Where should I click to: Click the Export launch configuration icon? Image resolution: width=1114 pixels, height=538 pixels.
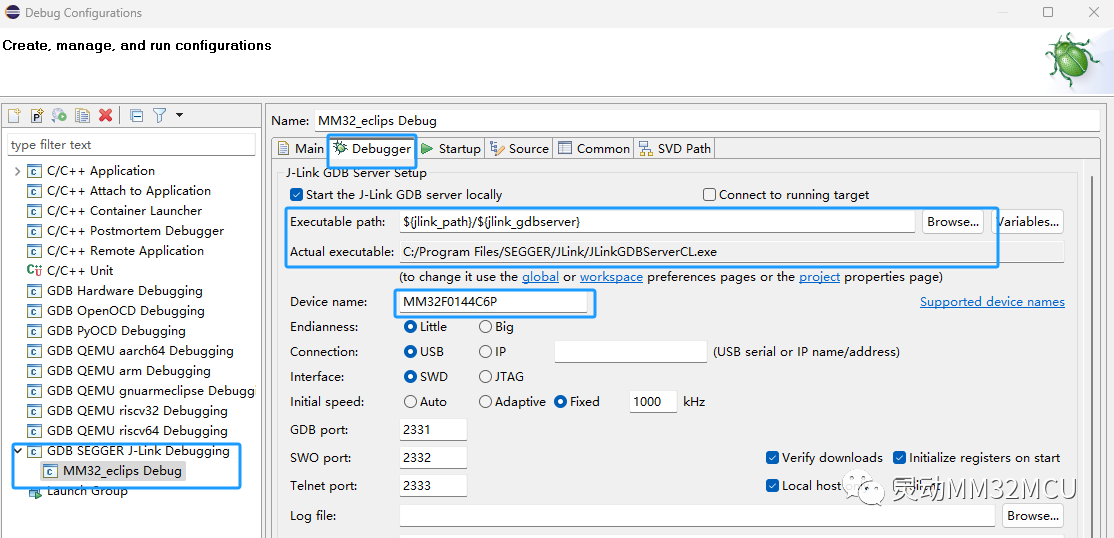pyautogui.click(x=60, y=116)
